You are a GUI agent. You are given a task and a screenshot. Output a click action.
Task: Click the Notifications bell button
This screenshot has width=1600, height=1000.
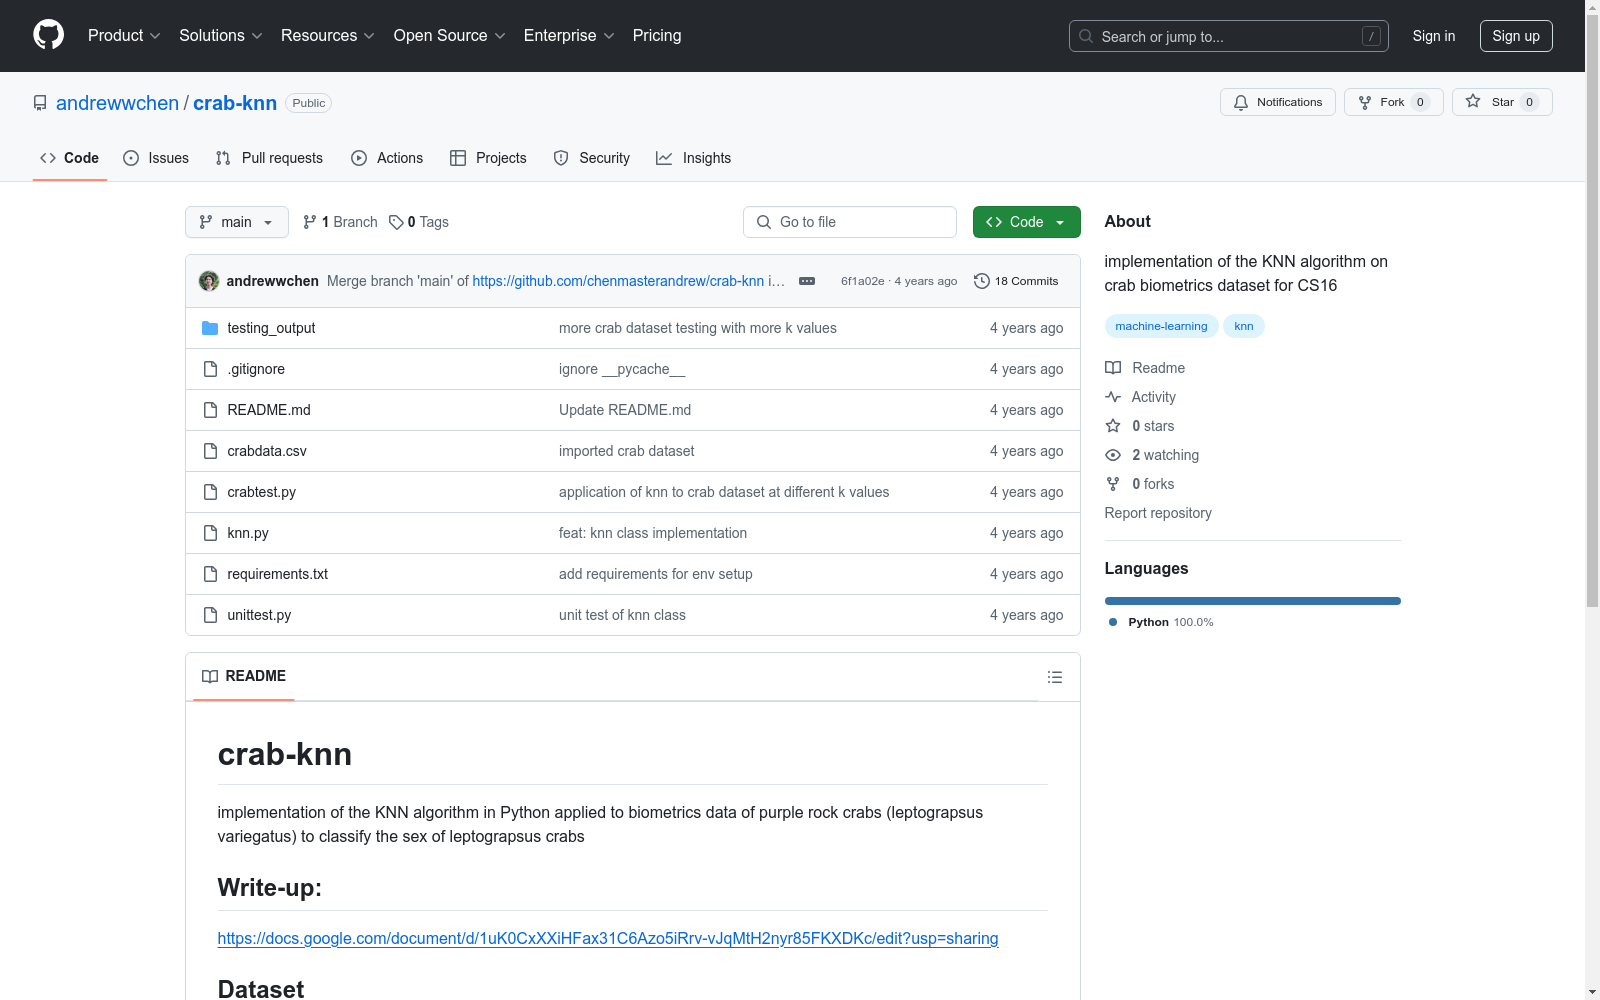1277,102
